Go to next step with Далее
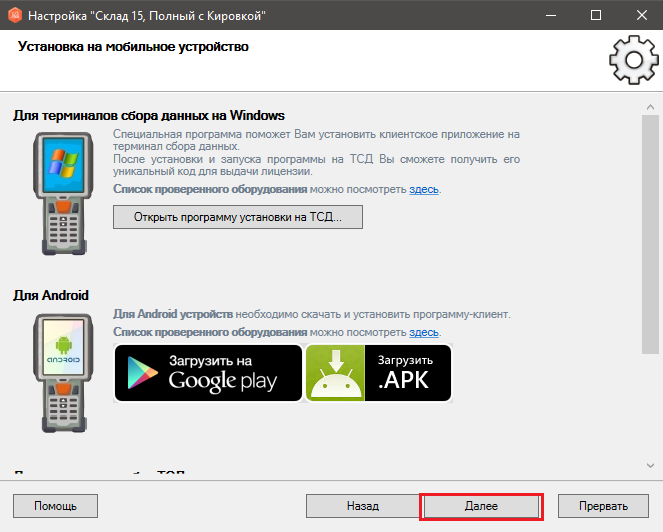The height and width of the screenshot is (532, 663). [x=481, y=506]
